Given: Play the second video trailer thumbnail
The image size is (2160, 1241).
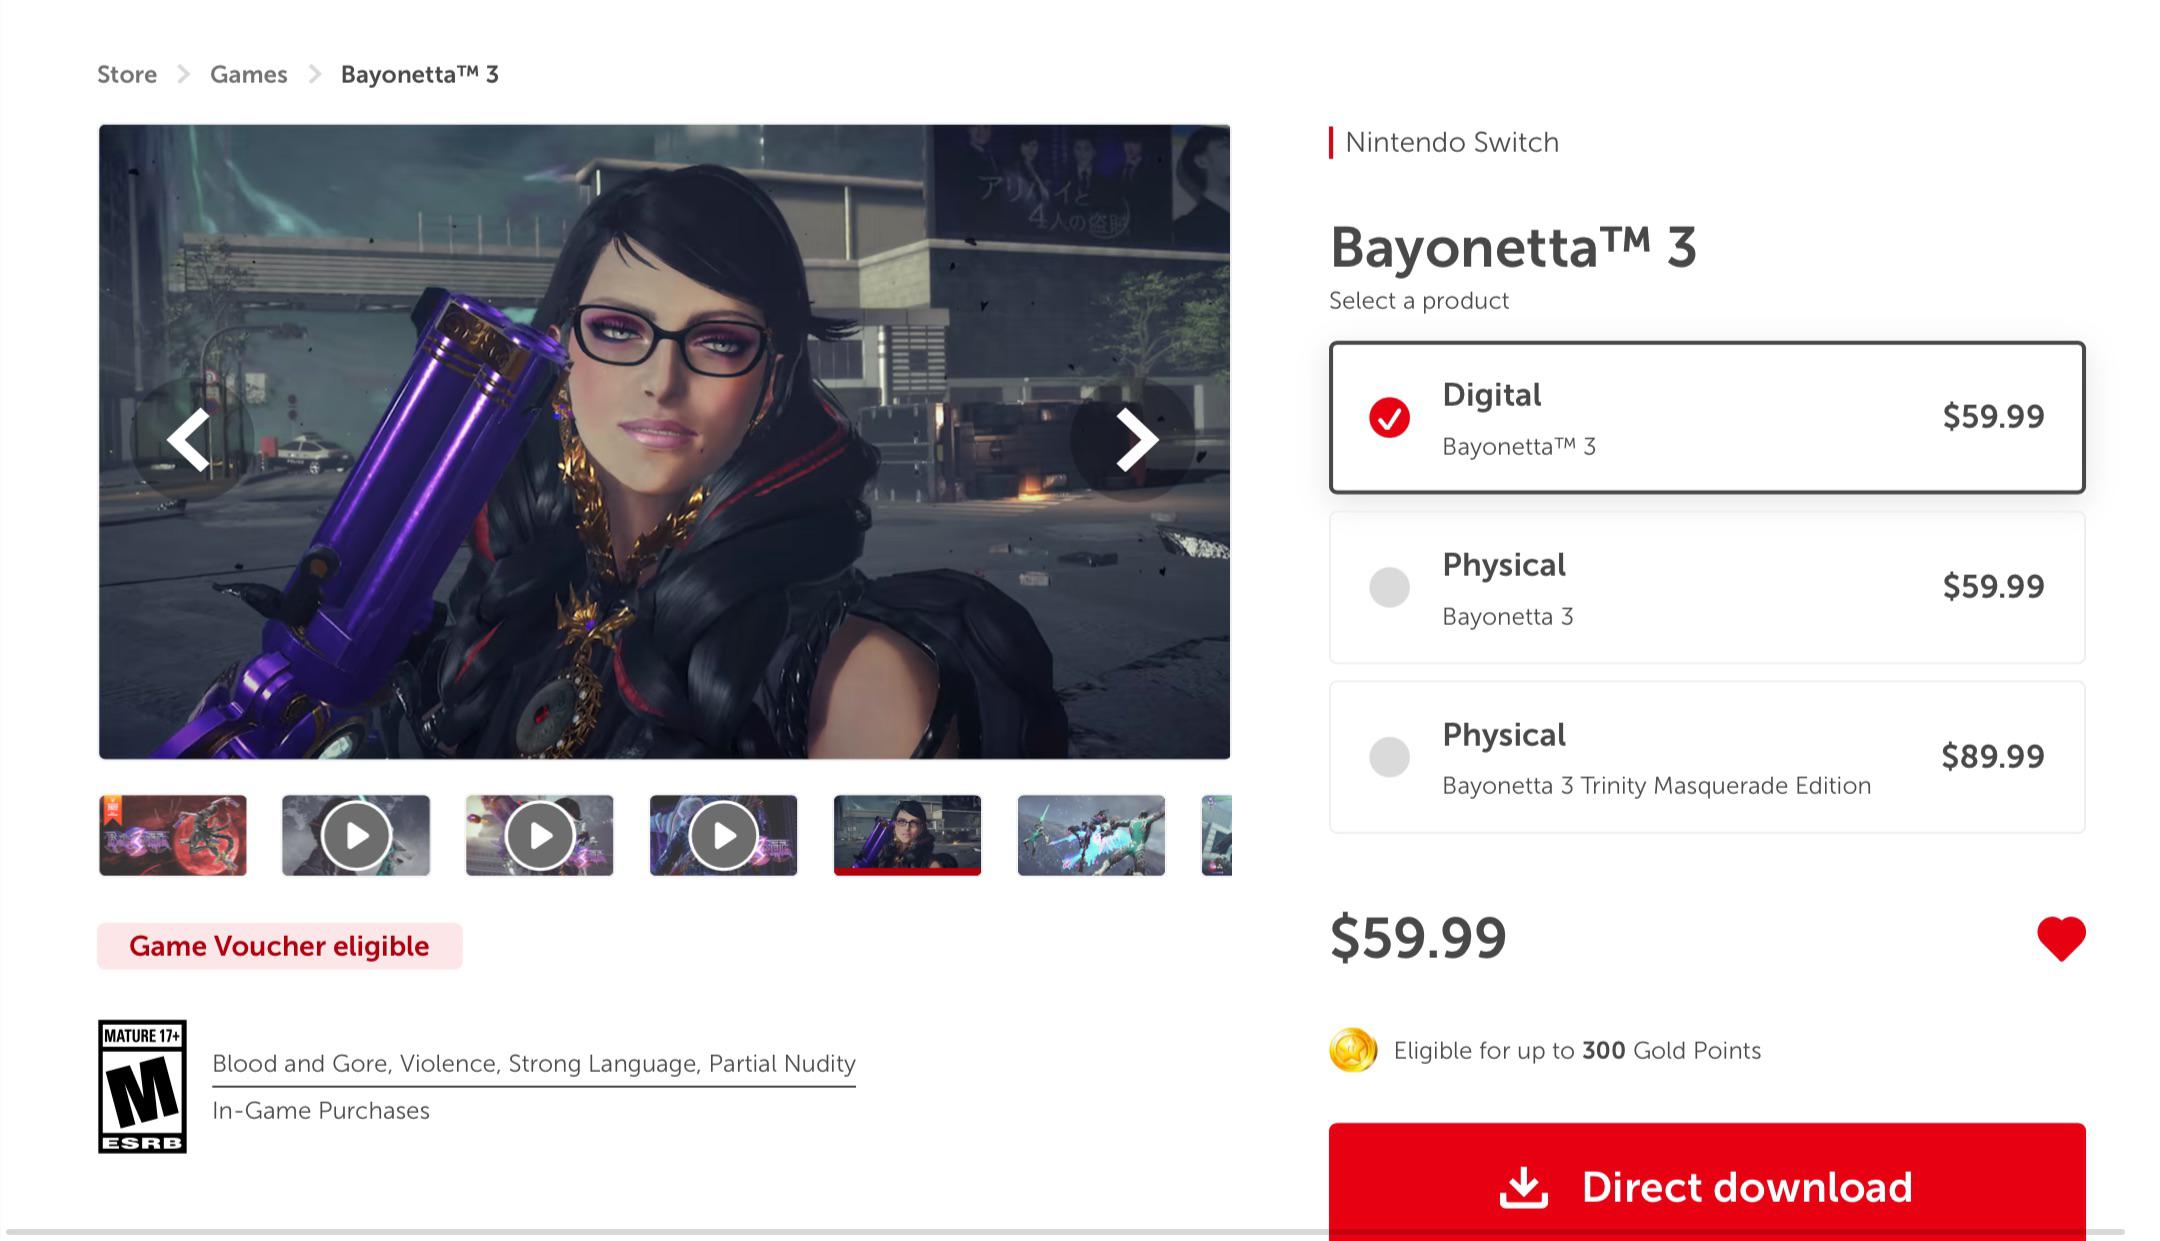Looking at the screenshot, I should tap(356, 835).
